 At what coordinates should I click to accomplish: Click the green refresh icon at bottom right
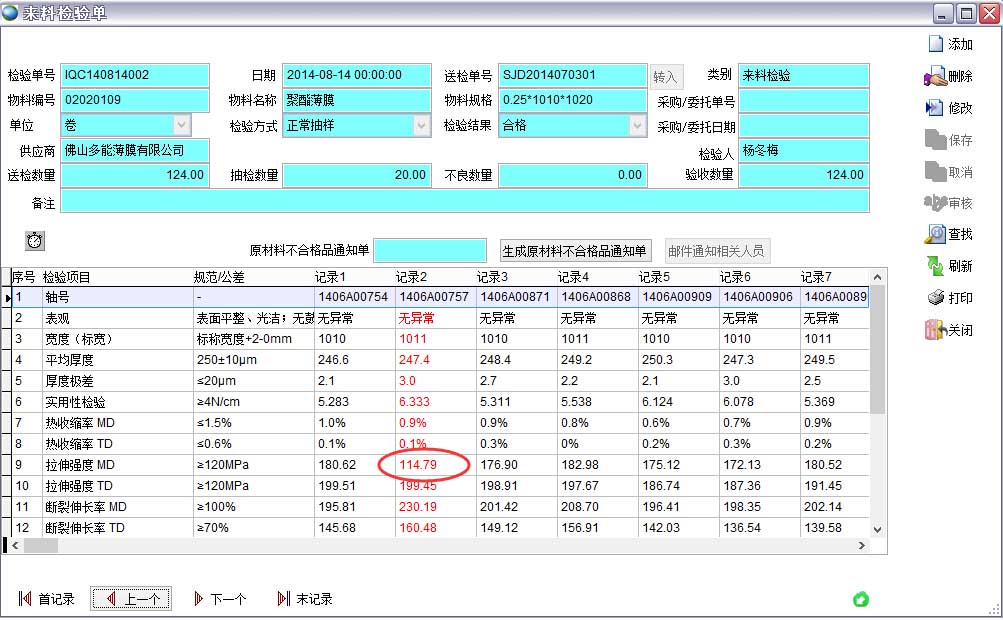[861, 598]
